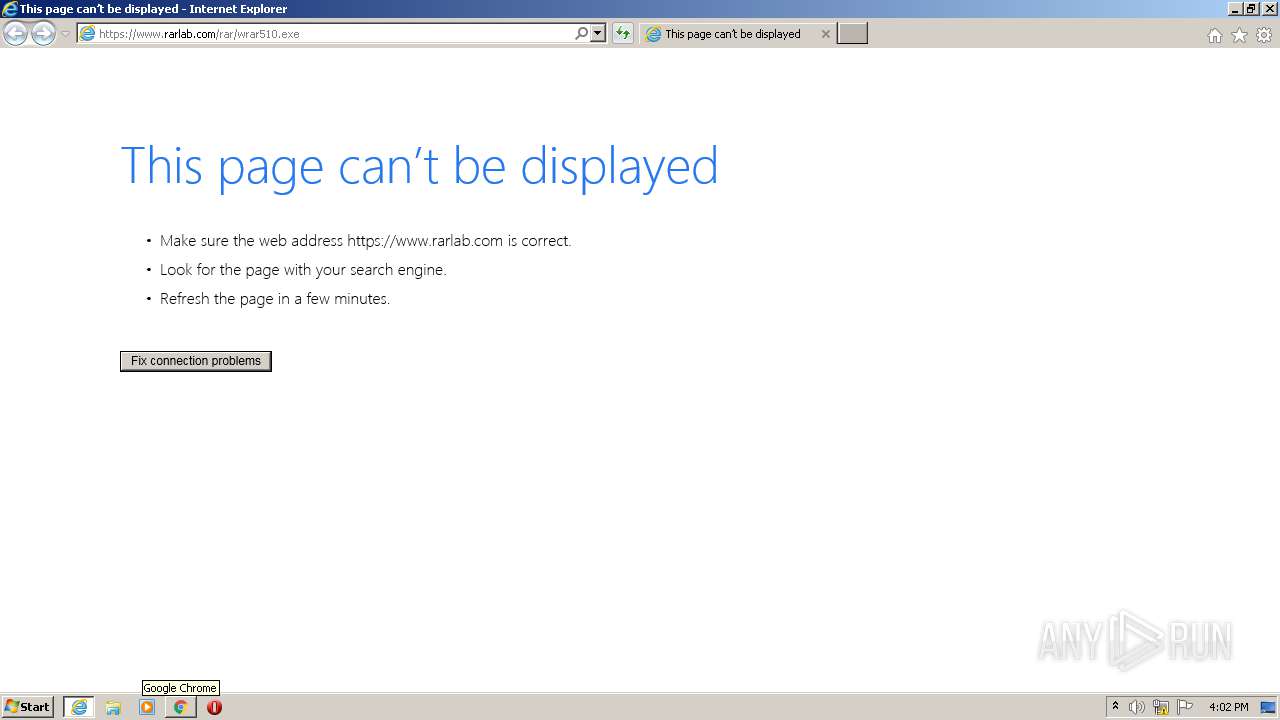Open Favorites via the star icon
This screenshot has width=1280, height=720.
click(1239, 35)
